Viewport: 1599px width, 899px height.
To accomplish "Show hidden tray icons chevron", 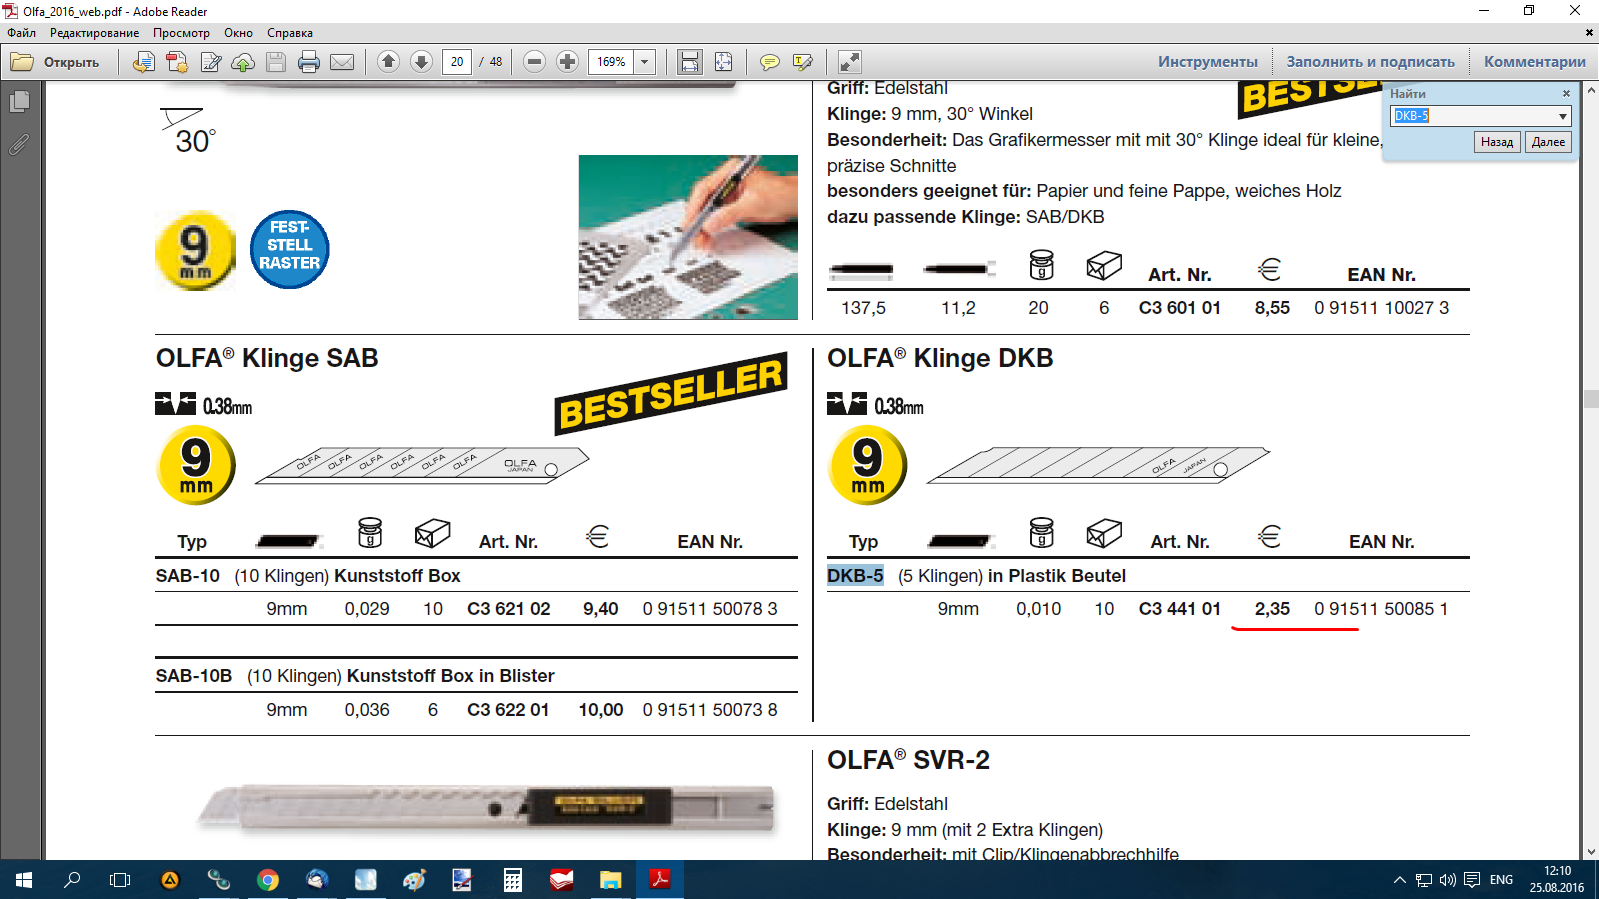I will click(x=1399, y=880).
